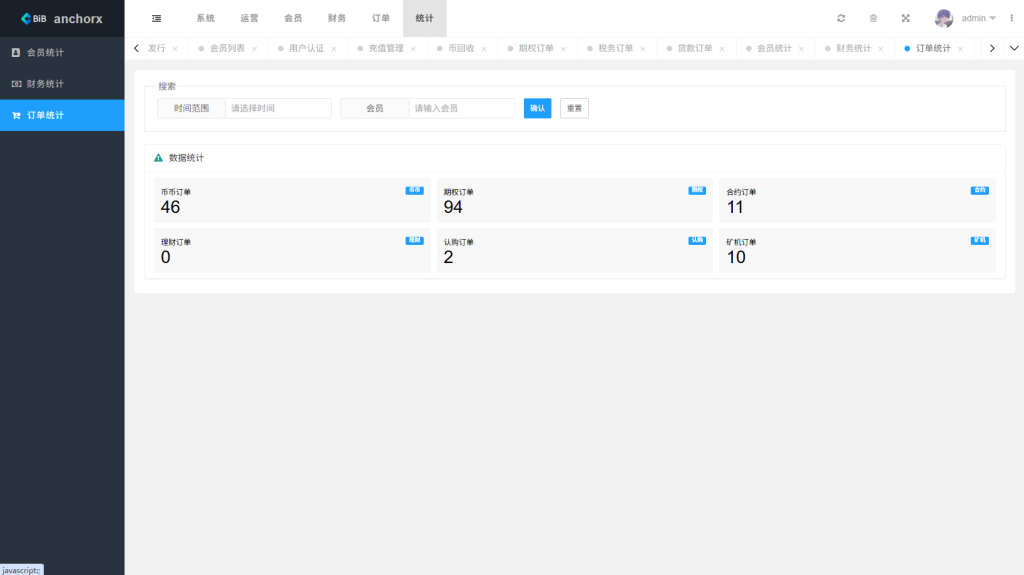Viewport: 1024px width, 575px height.
Task: Open the admin user dropdown
Action: click(978, 18)
